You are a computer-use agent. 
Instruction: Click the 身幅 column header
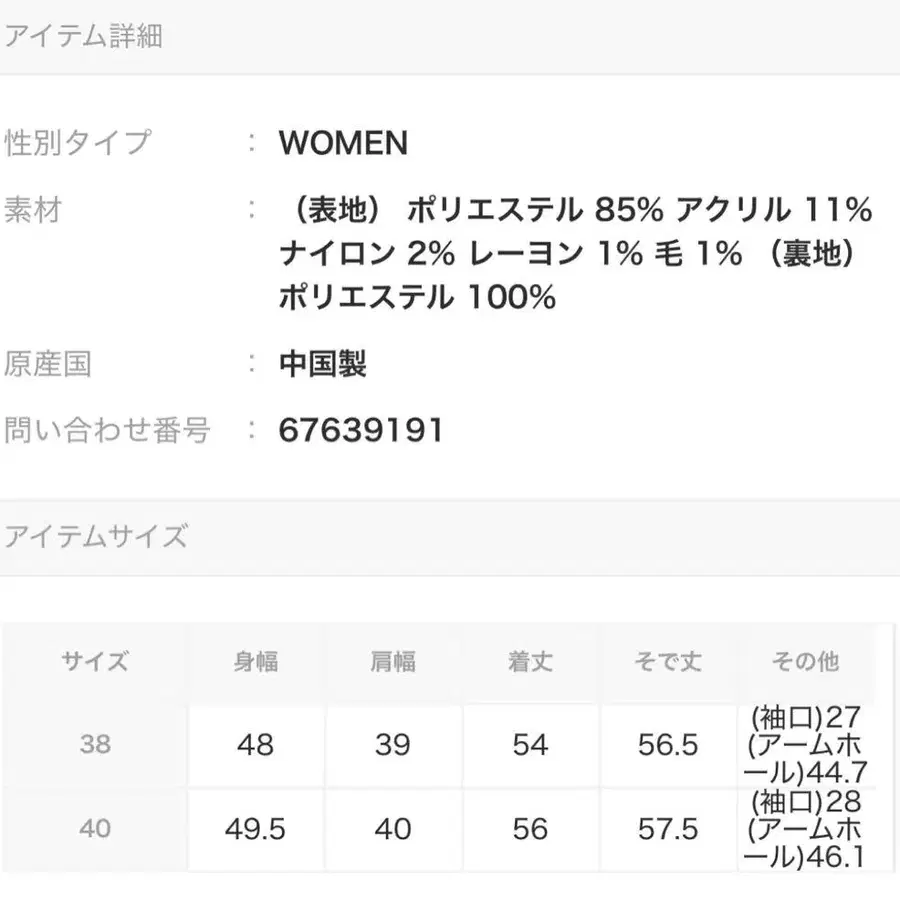[x=256, y=661]
